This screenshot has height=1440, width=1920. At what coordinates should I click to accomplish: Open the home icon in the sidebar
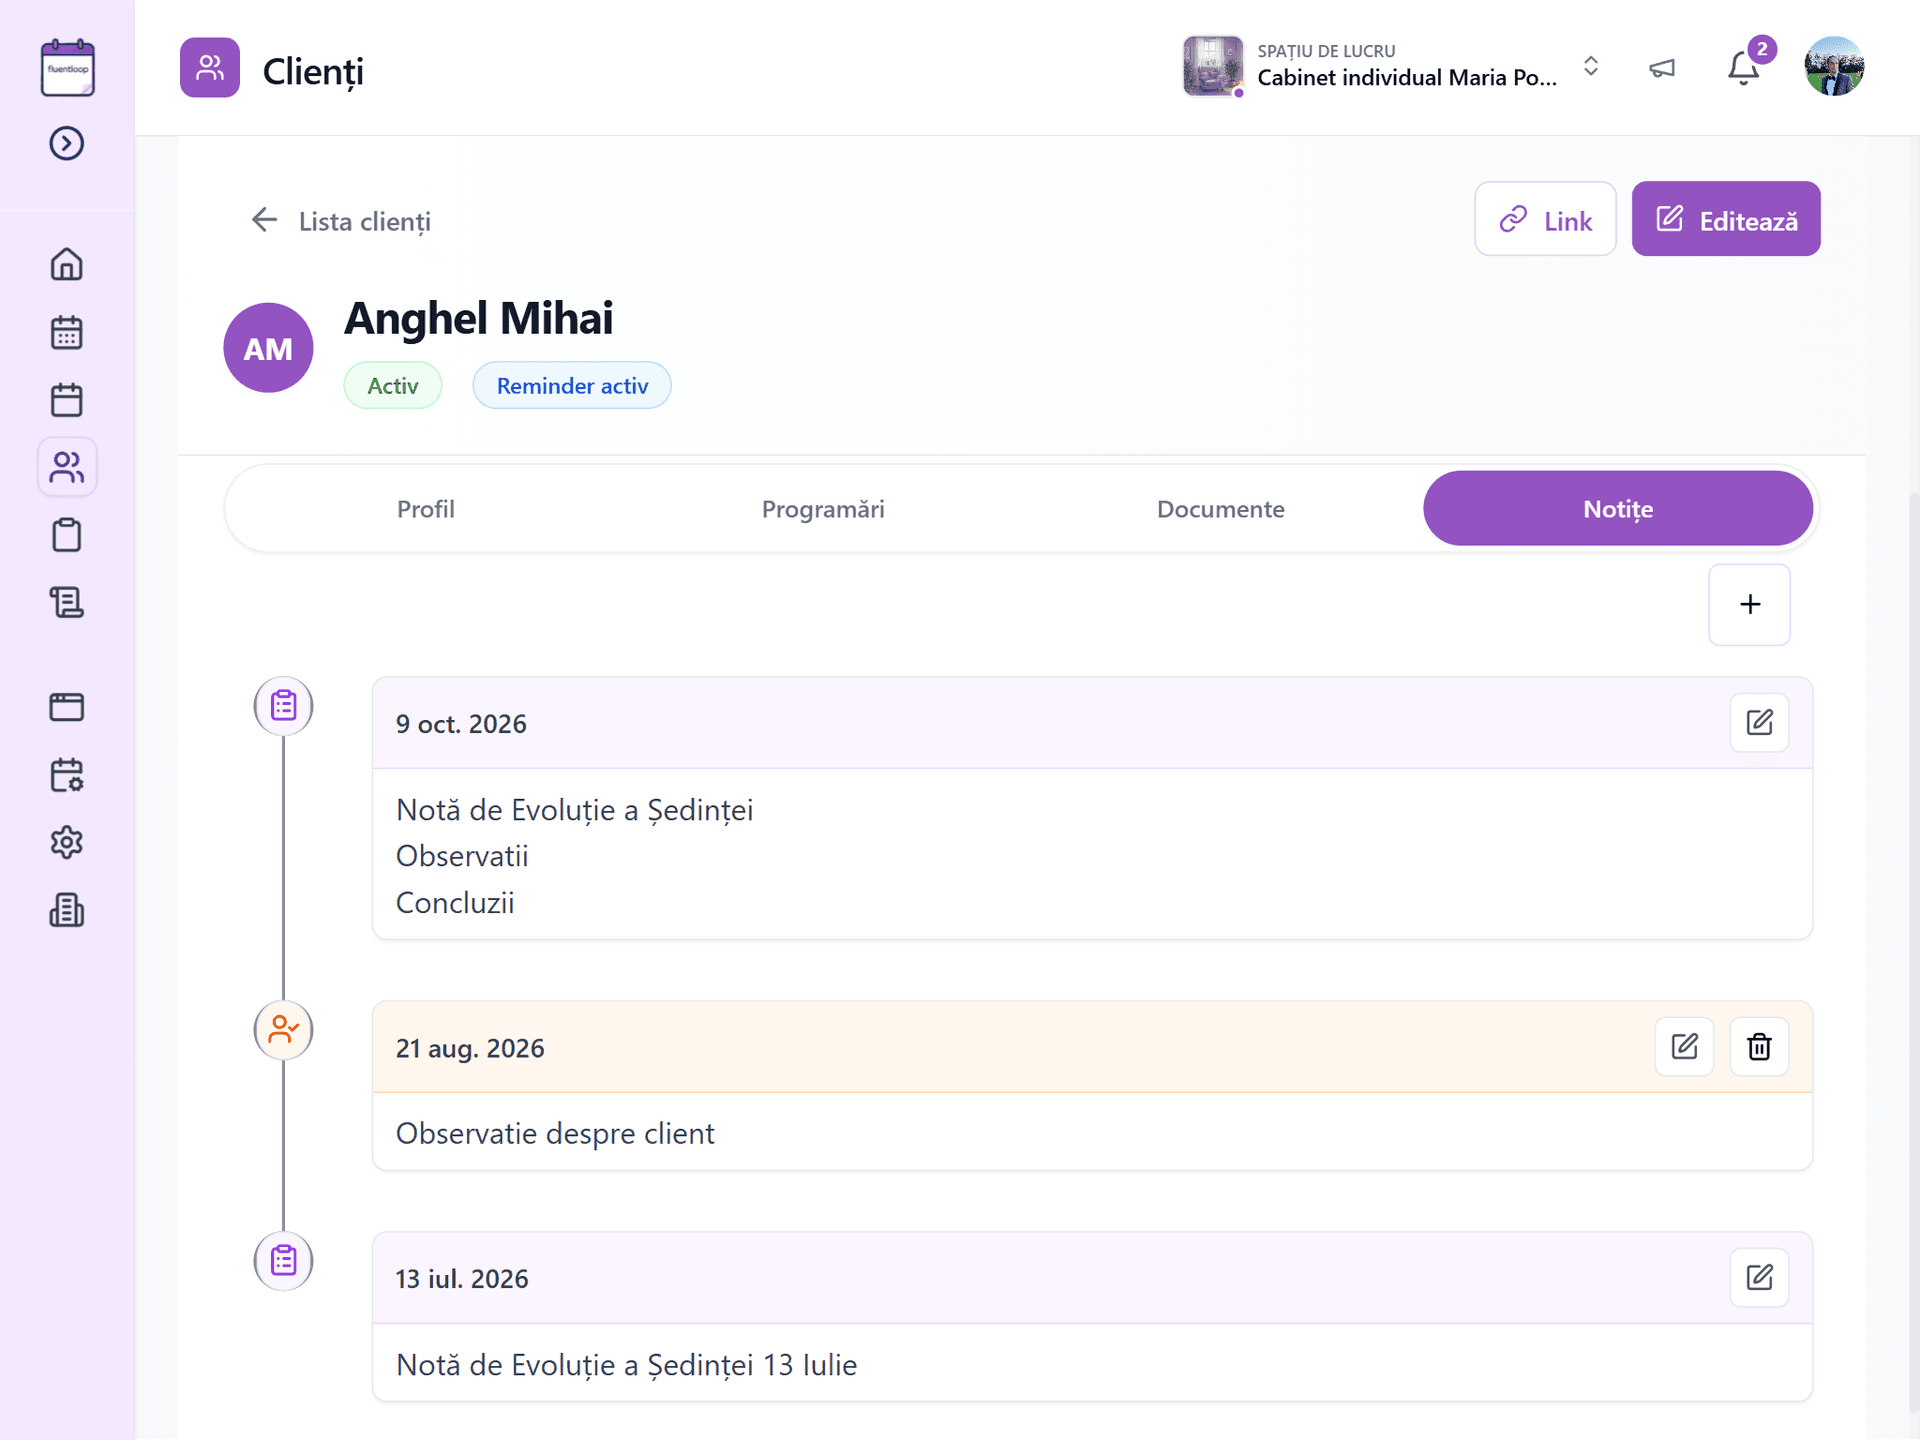67,264
